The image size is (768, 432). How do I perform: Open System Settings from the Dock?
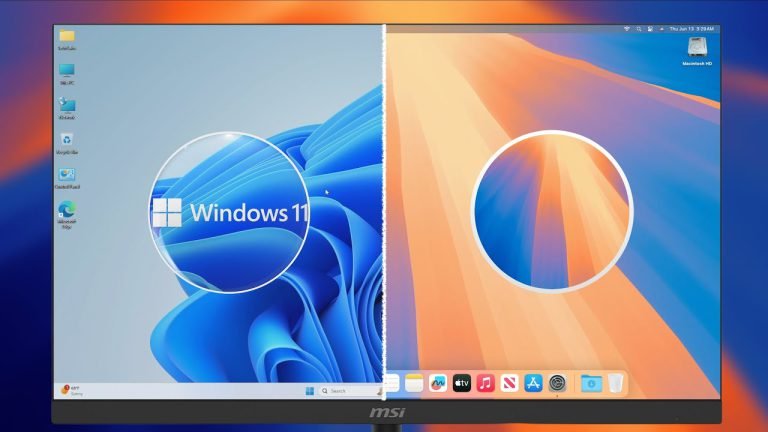[557, 383]
